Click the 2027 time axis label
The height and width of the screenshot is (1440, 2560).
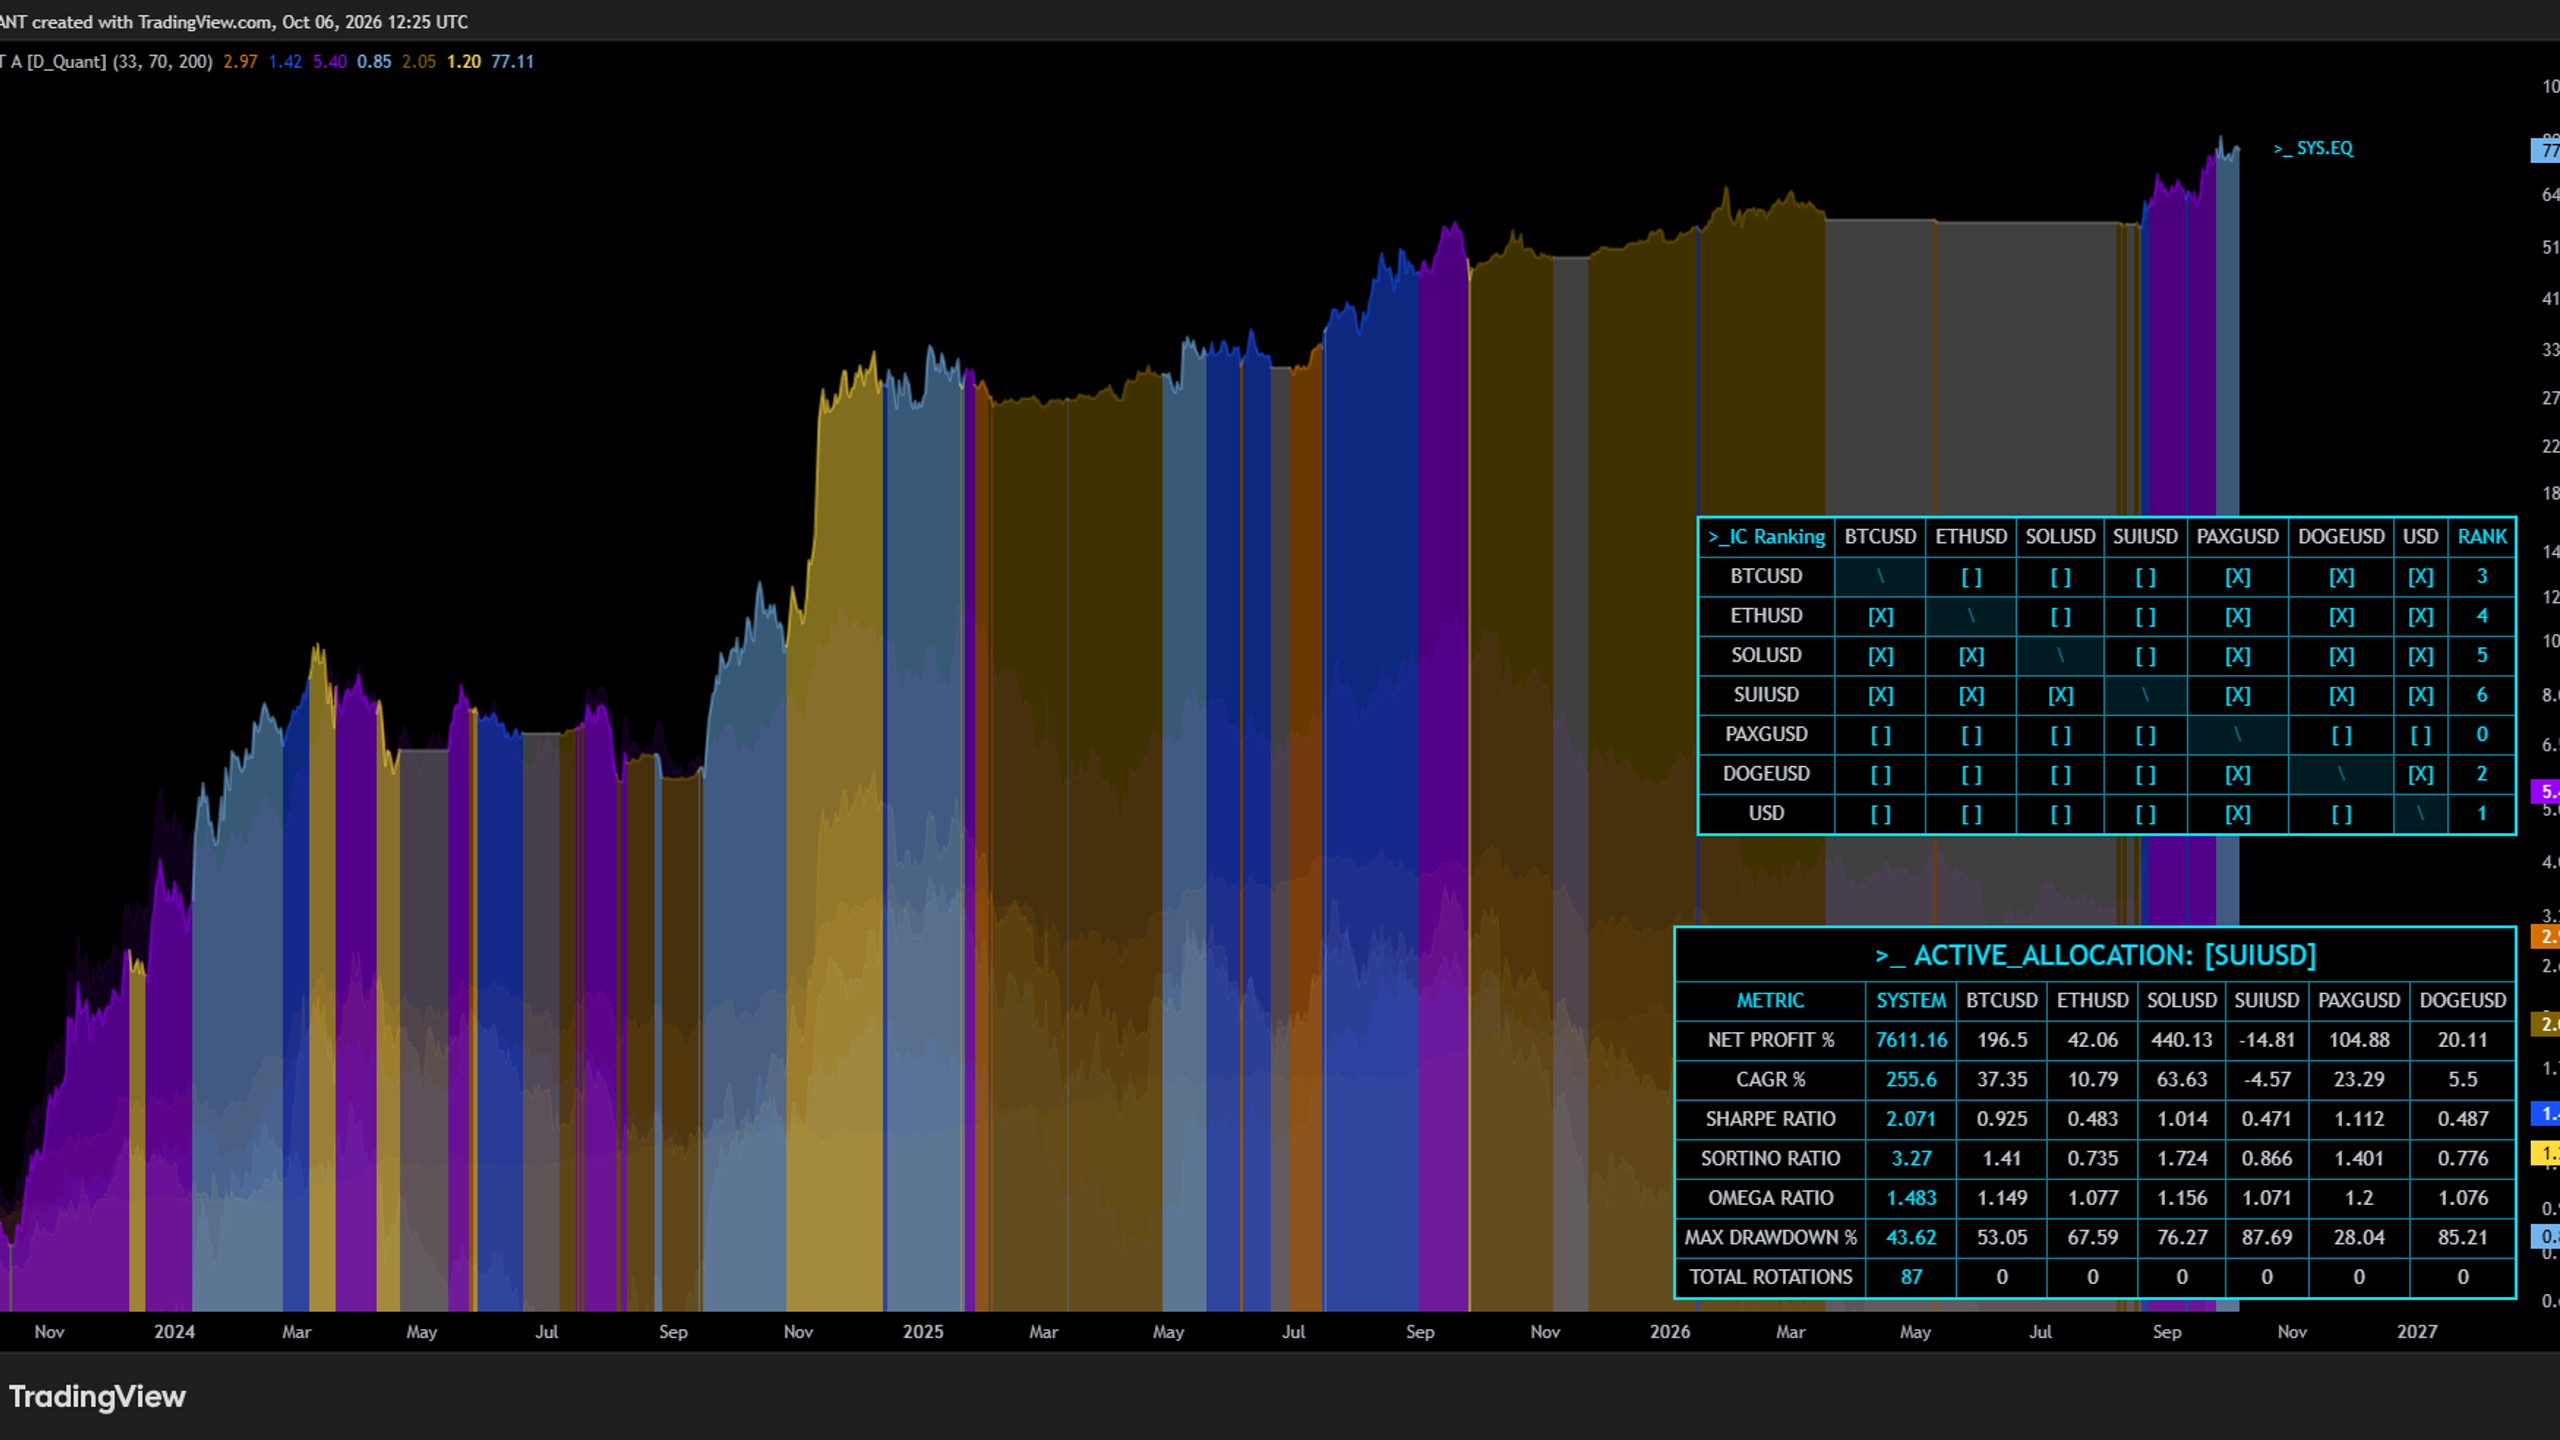pos(2416,1332)
